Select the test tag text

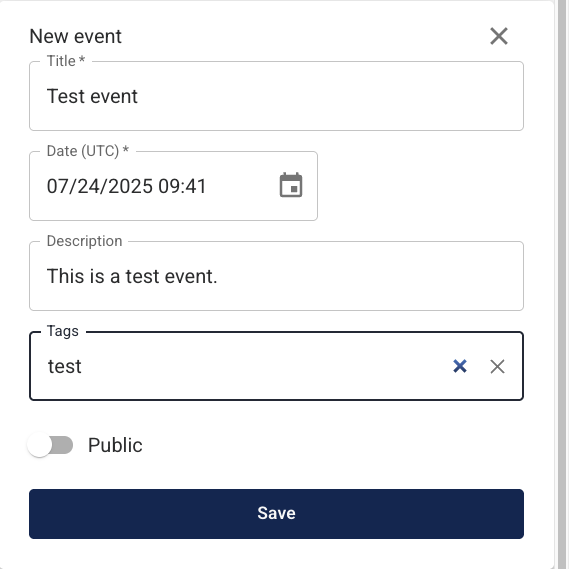point(65,367)
